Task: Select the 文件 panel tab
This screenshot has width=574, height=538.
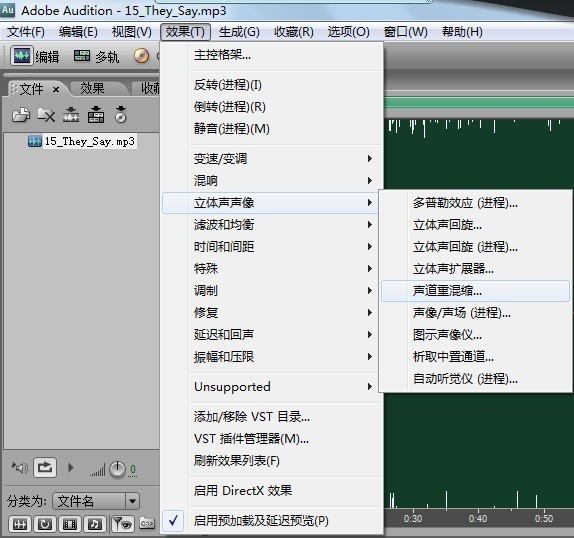Action: pyautogui.click(x=31, y=89)
